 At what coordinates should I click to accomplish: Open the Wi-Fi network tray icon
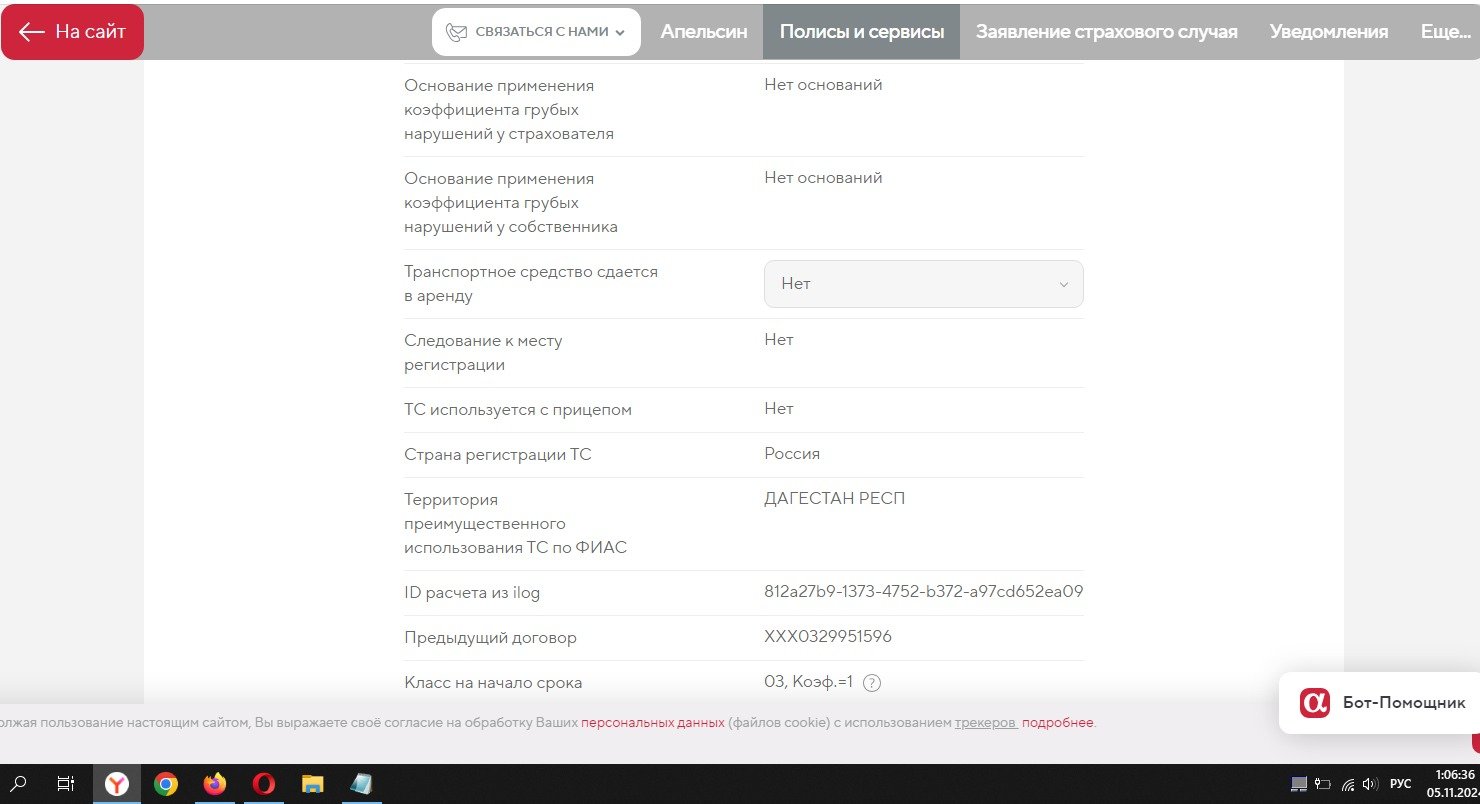[1348, 784]
